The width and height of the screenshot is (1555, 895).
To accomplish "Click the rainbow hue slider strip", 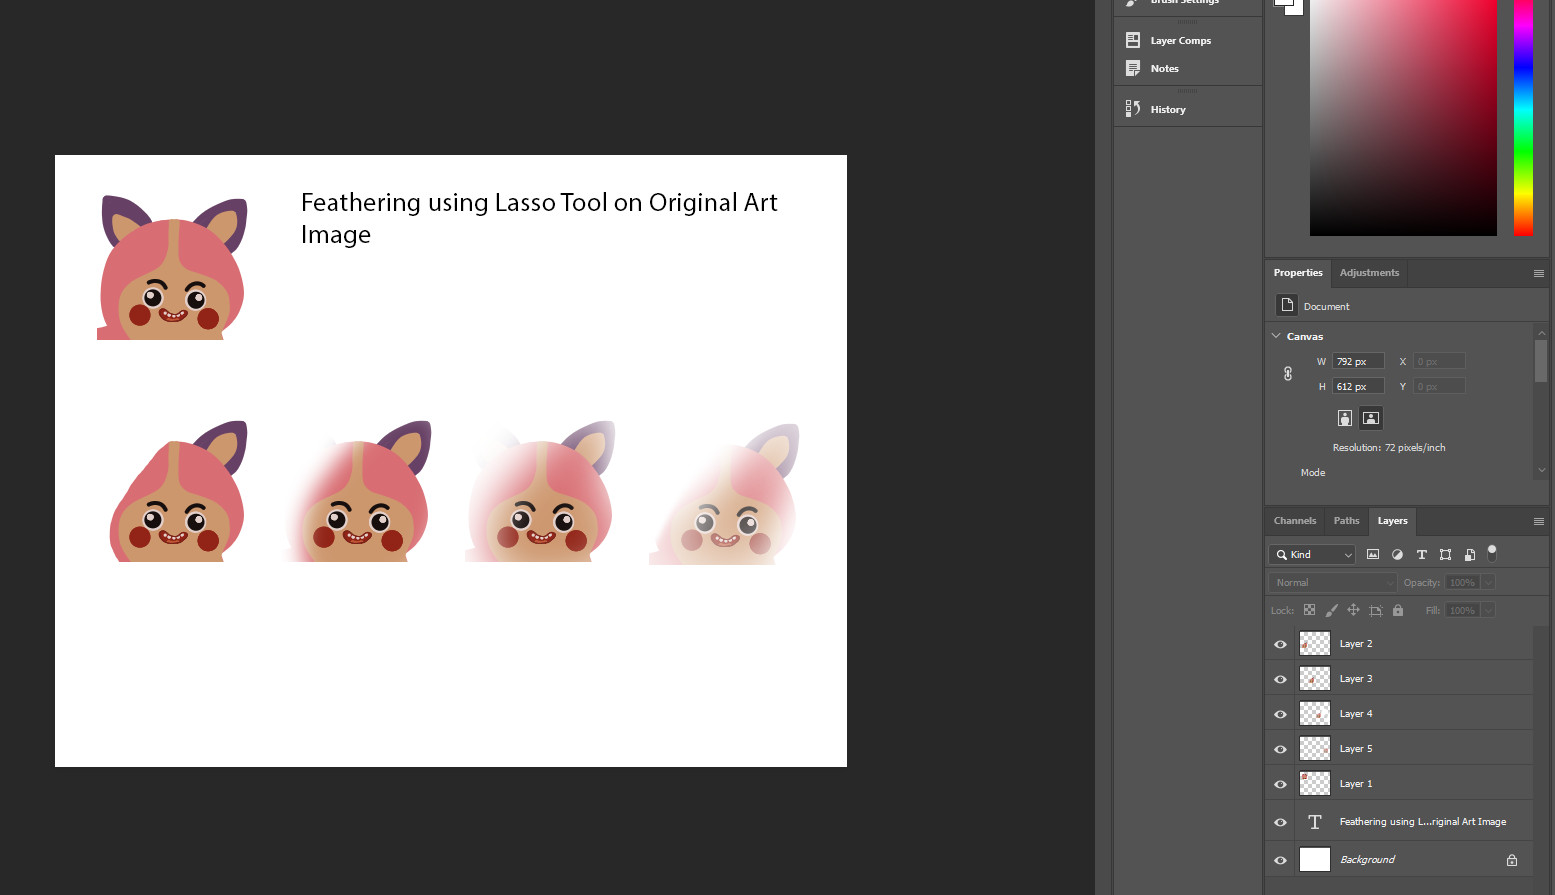I will click(x=1523, y=120).
